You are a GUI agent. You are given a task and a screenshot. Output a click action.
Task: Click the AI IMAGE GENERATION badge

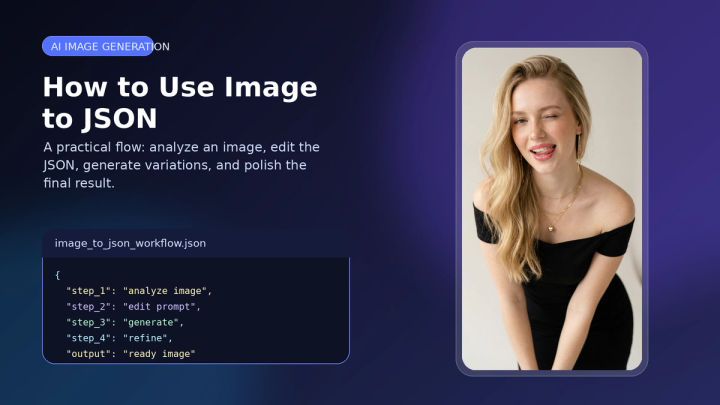[x=98, y=46]
